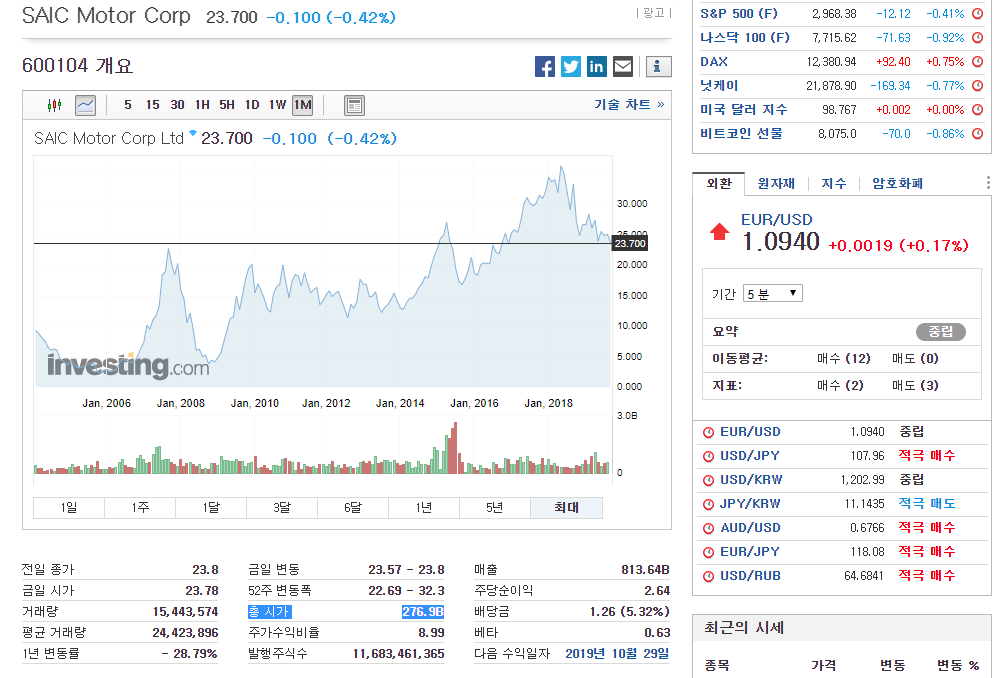This screenshot has width=1007, height=678.
Task: Click clock icon beside AUD/USD row
Action: (708, 528)
